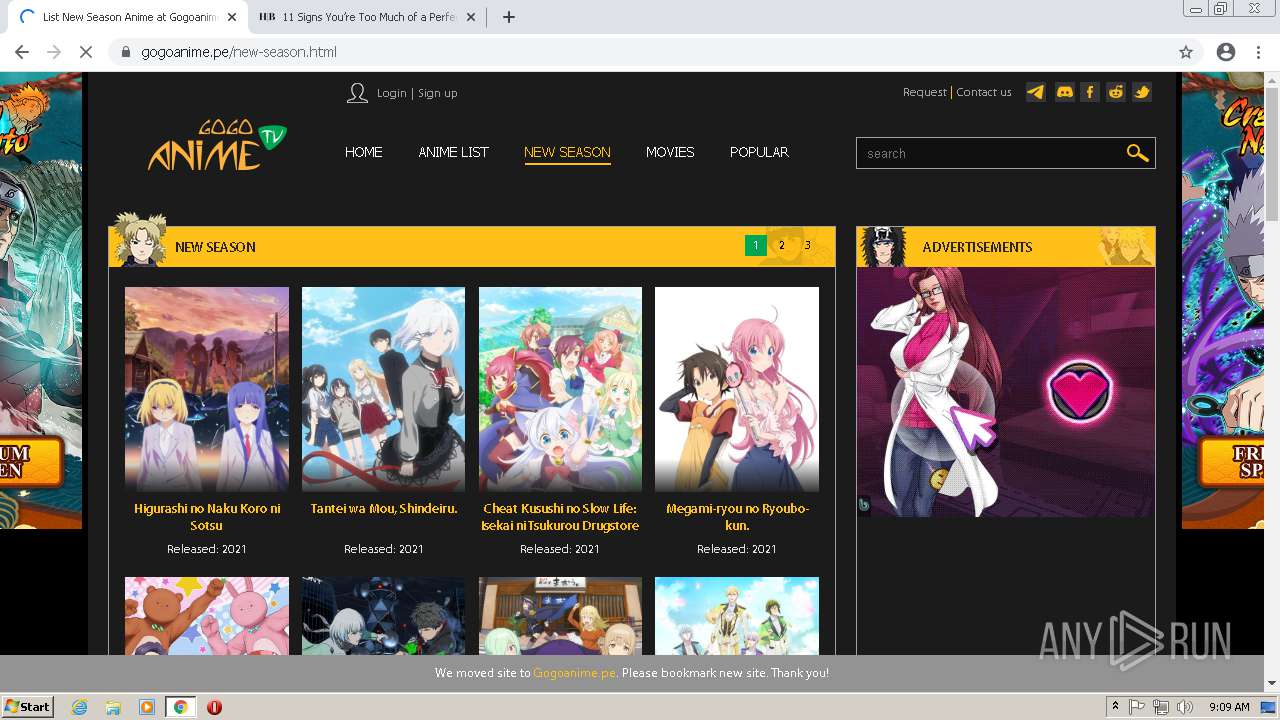Image resolution: width=1280 pixels, height=720 pixels.
Task: Click the user profile icon beside Login
Action: (357, 93)
